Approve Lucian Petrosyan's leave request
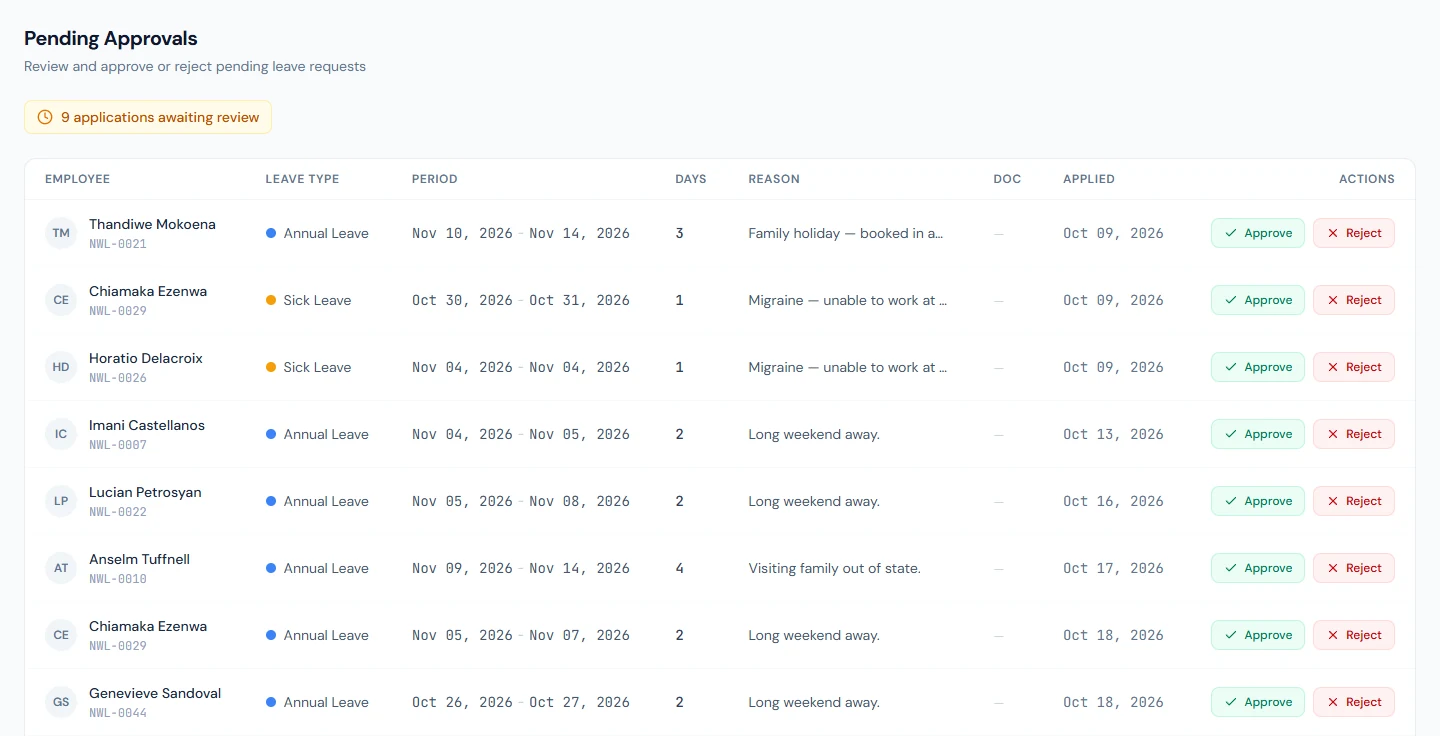Image resolution: width=1440 pixels, height=736 pixels. pos(1258,501)
